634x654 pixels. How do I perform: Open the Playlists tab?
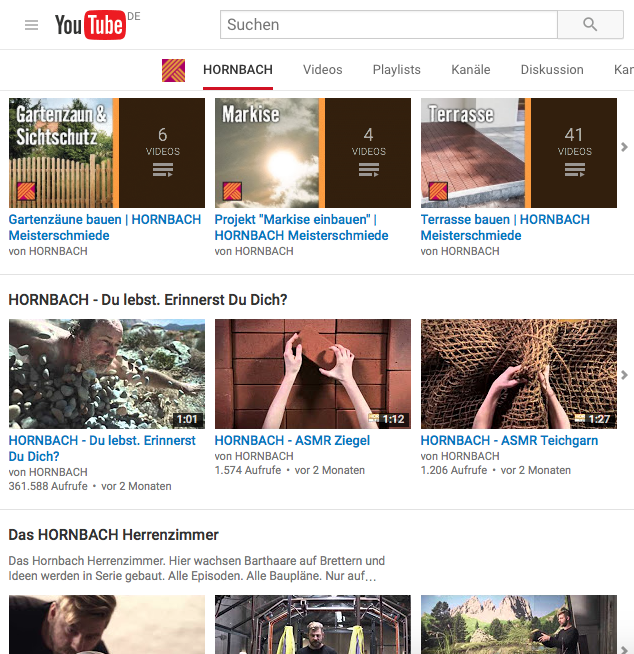396,70
